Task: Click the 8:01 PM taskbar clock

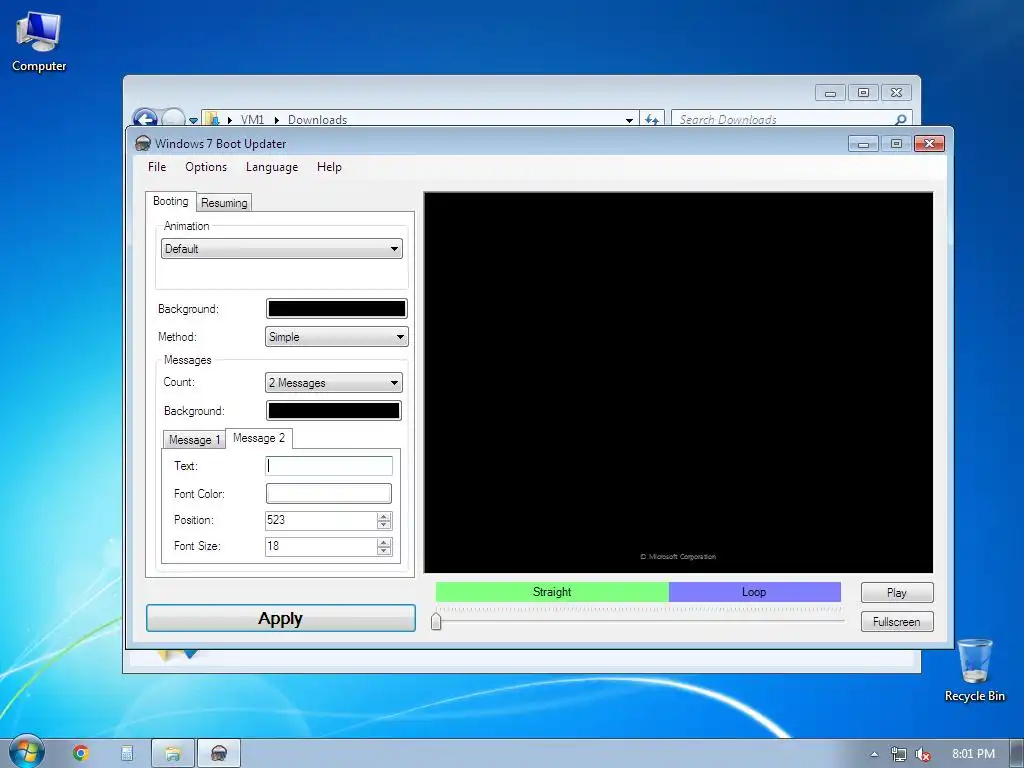Action: pyautogui.click(x=973, y=754)
